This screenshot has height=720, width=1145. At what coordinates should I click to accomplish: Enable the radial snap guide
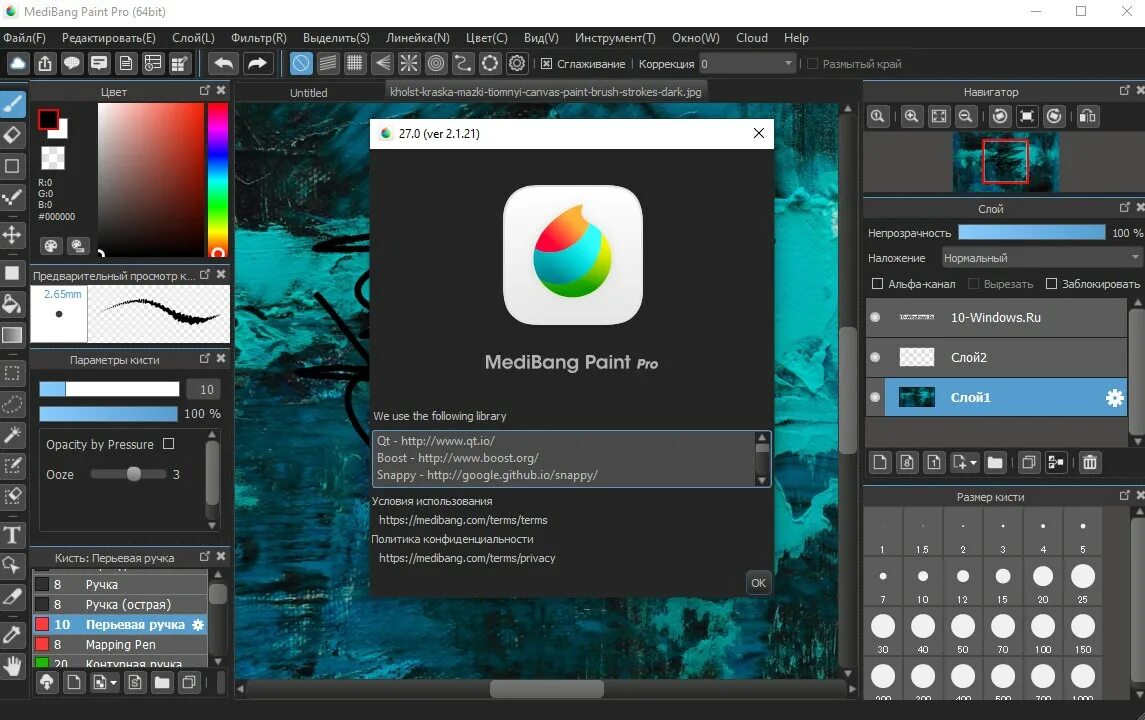[x=409, y=64]
